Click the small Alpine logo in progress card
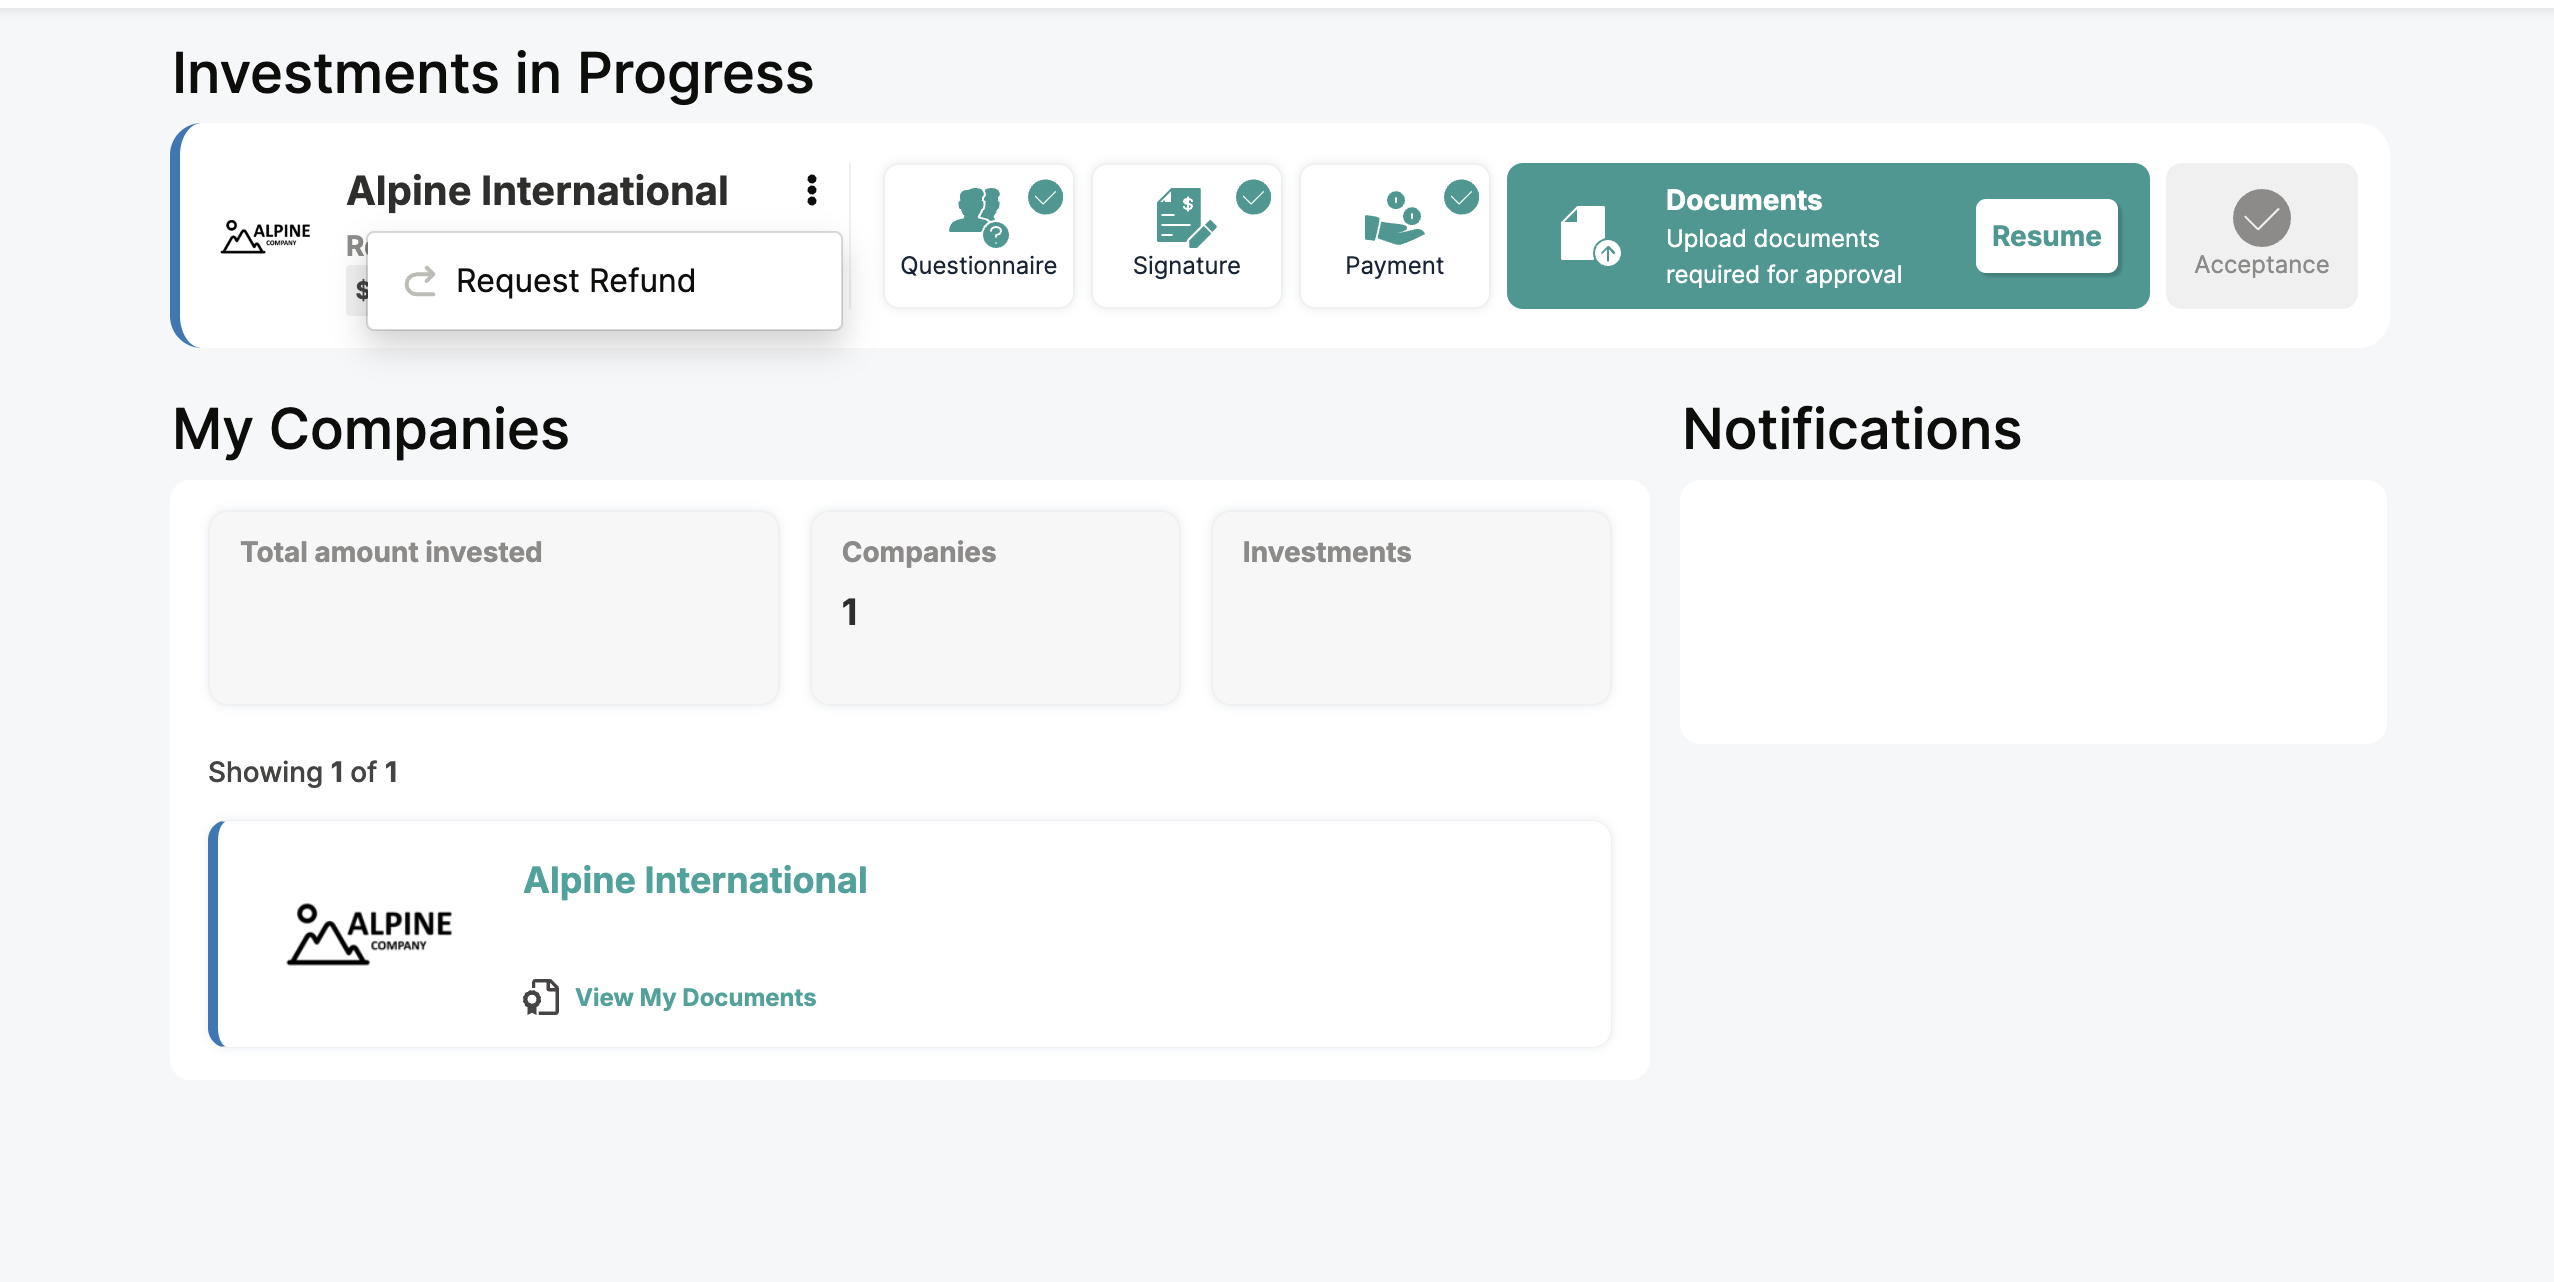Screen dimensions: 2554x1282 266,237
